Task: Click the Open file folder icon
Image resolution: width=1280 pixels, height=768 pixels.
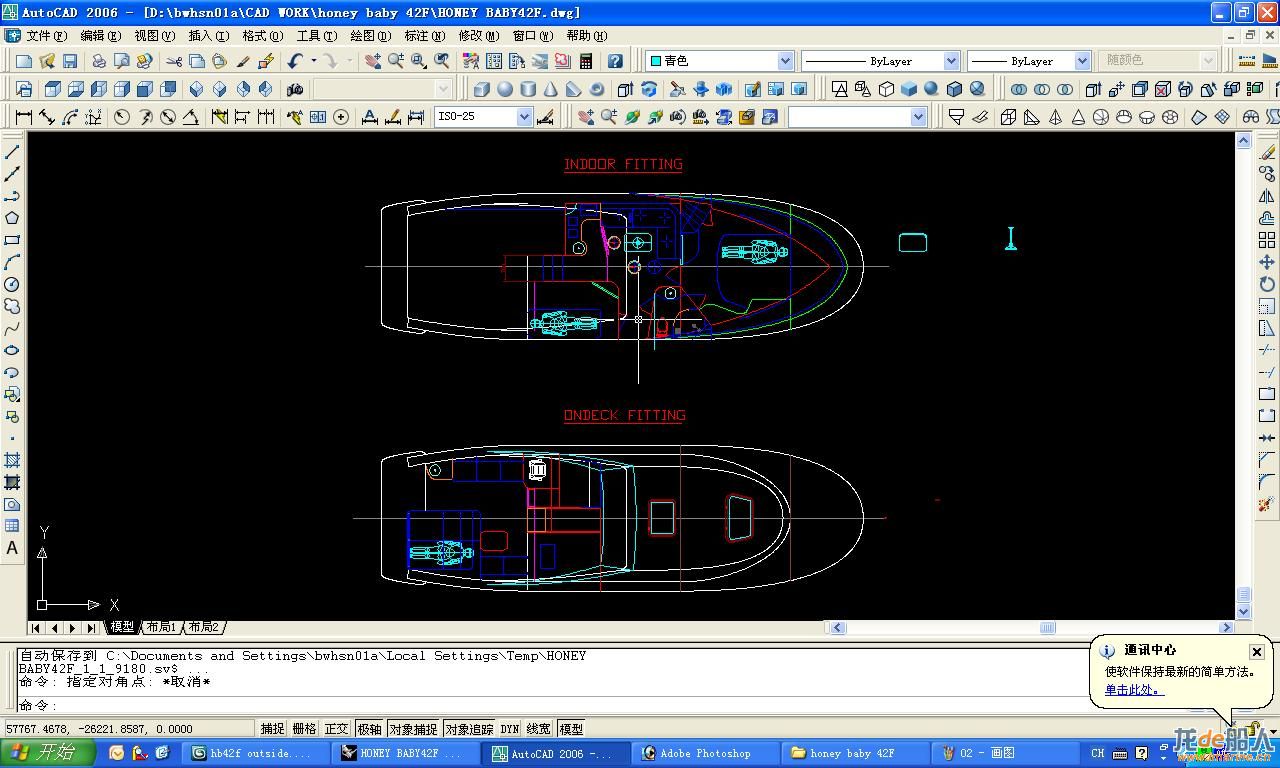Action: (x=46, y=61)
